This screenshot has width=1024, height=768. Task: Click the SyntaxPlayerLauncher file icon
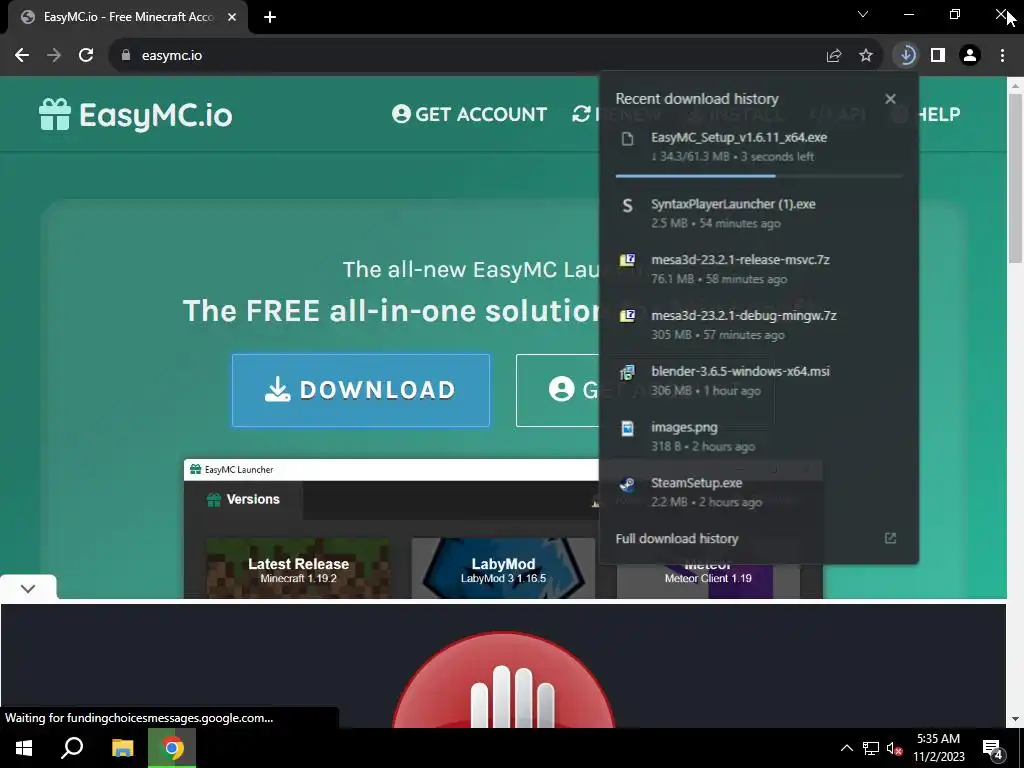tap(628, 206)
